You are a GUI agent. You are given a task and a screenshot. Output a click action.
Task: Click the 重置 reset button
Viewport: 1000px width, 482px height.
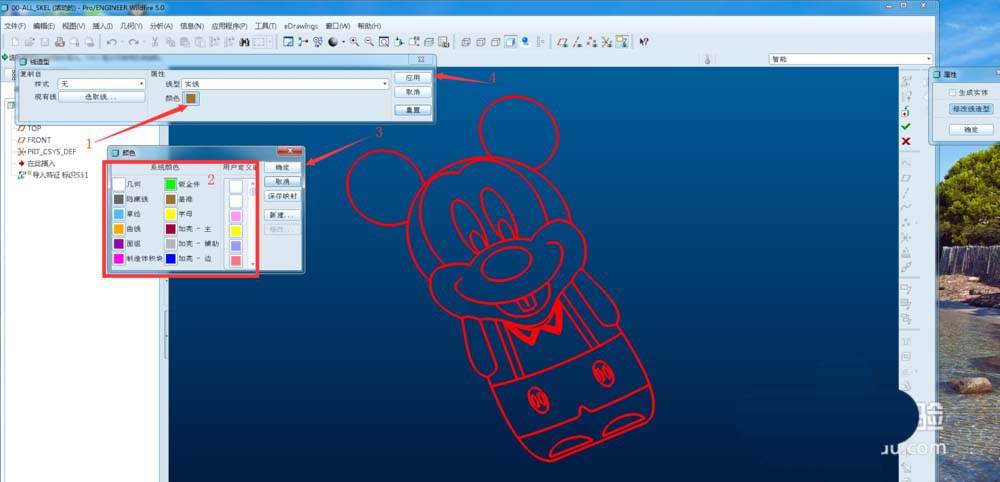click(x=413, y=110)
